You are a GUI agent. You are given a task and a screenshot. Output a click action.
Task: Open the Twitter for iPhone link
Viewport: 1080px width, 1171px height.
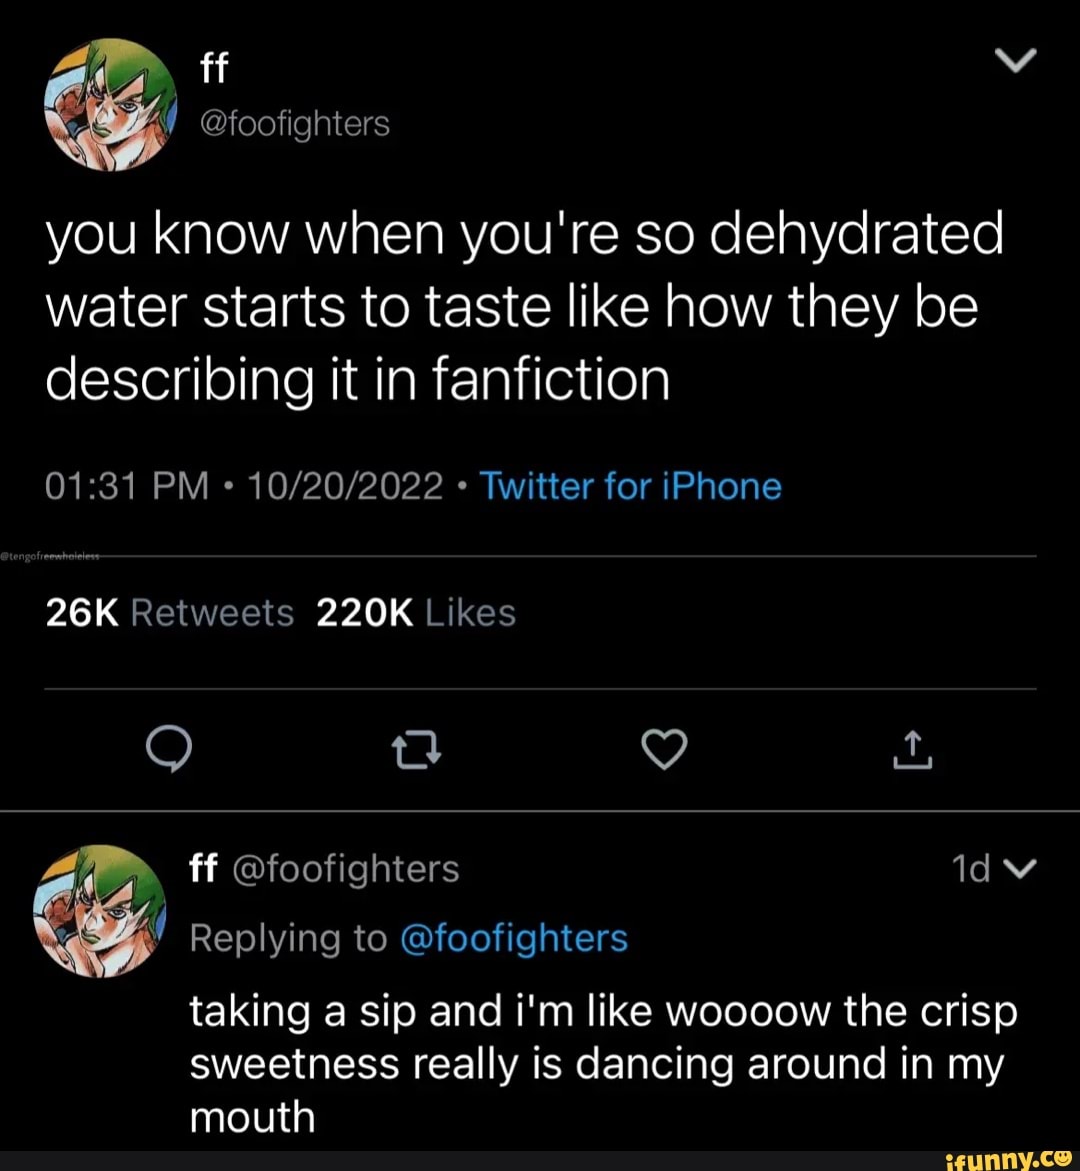click(x=630, y=486)
